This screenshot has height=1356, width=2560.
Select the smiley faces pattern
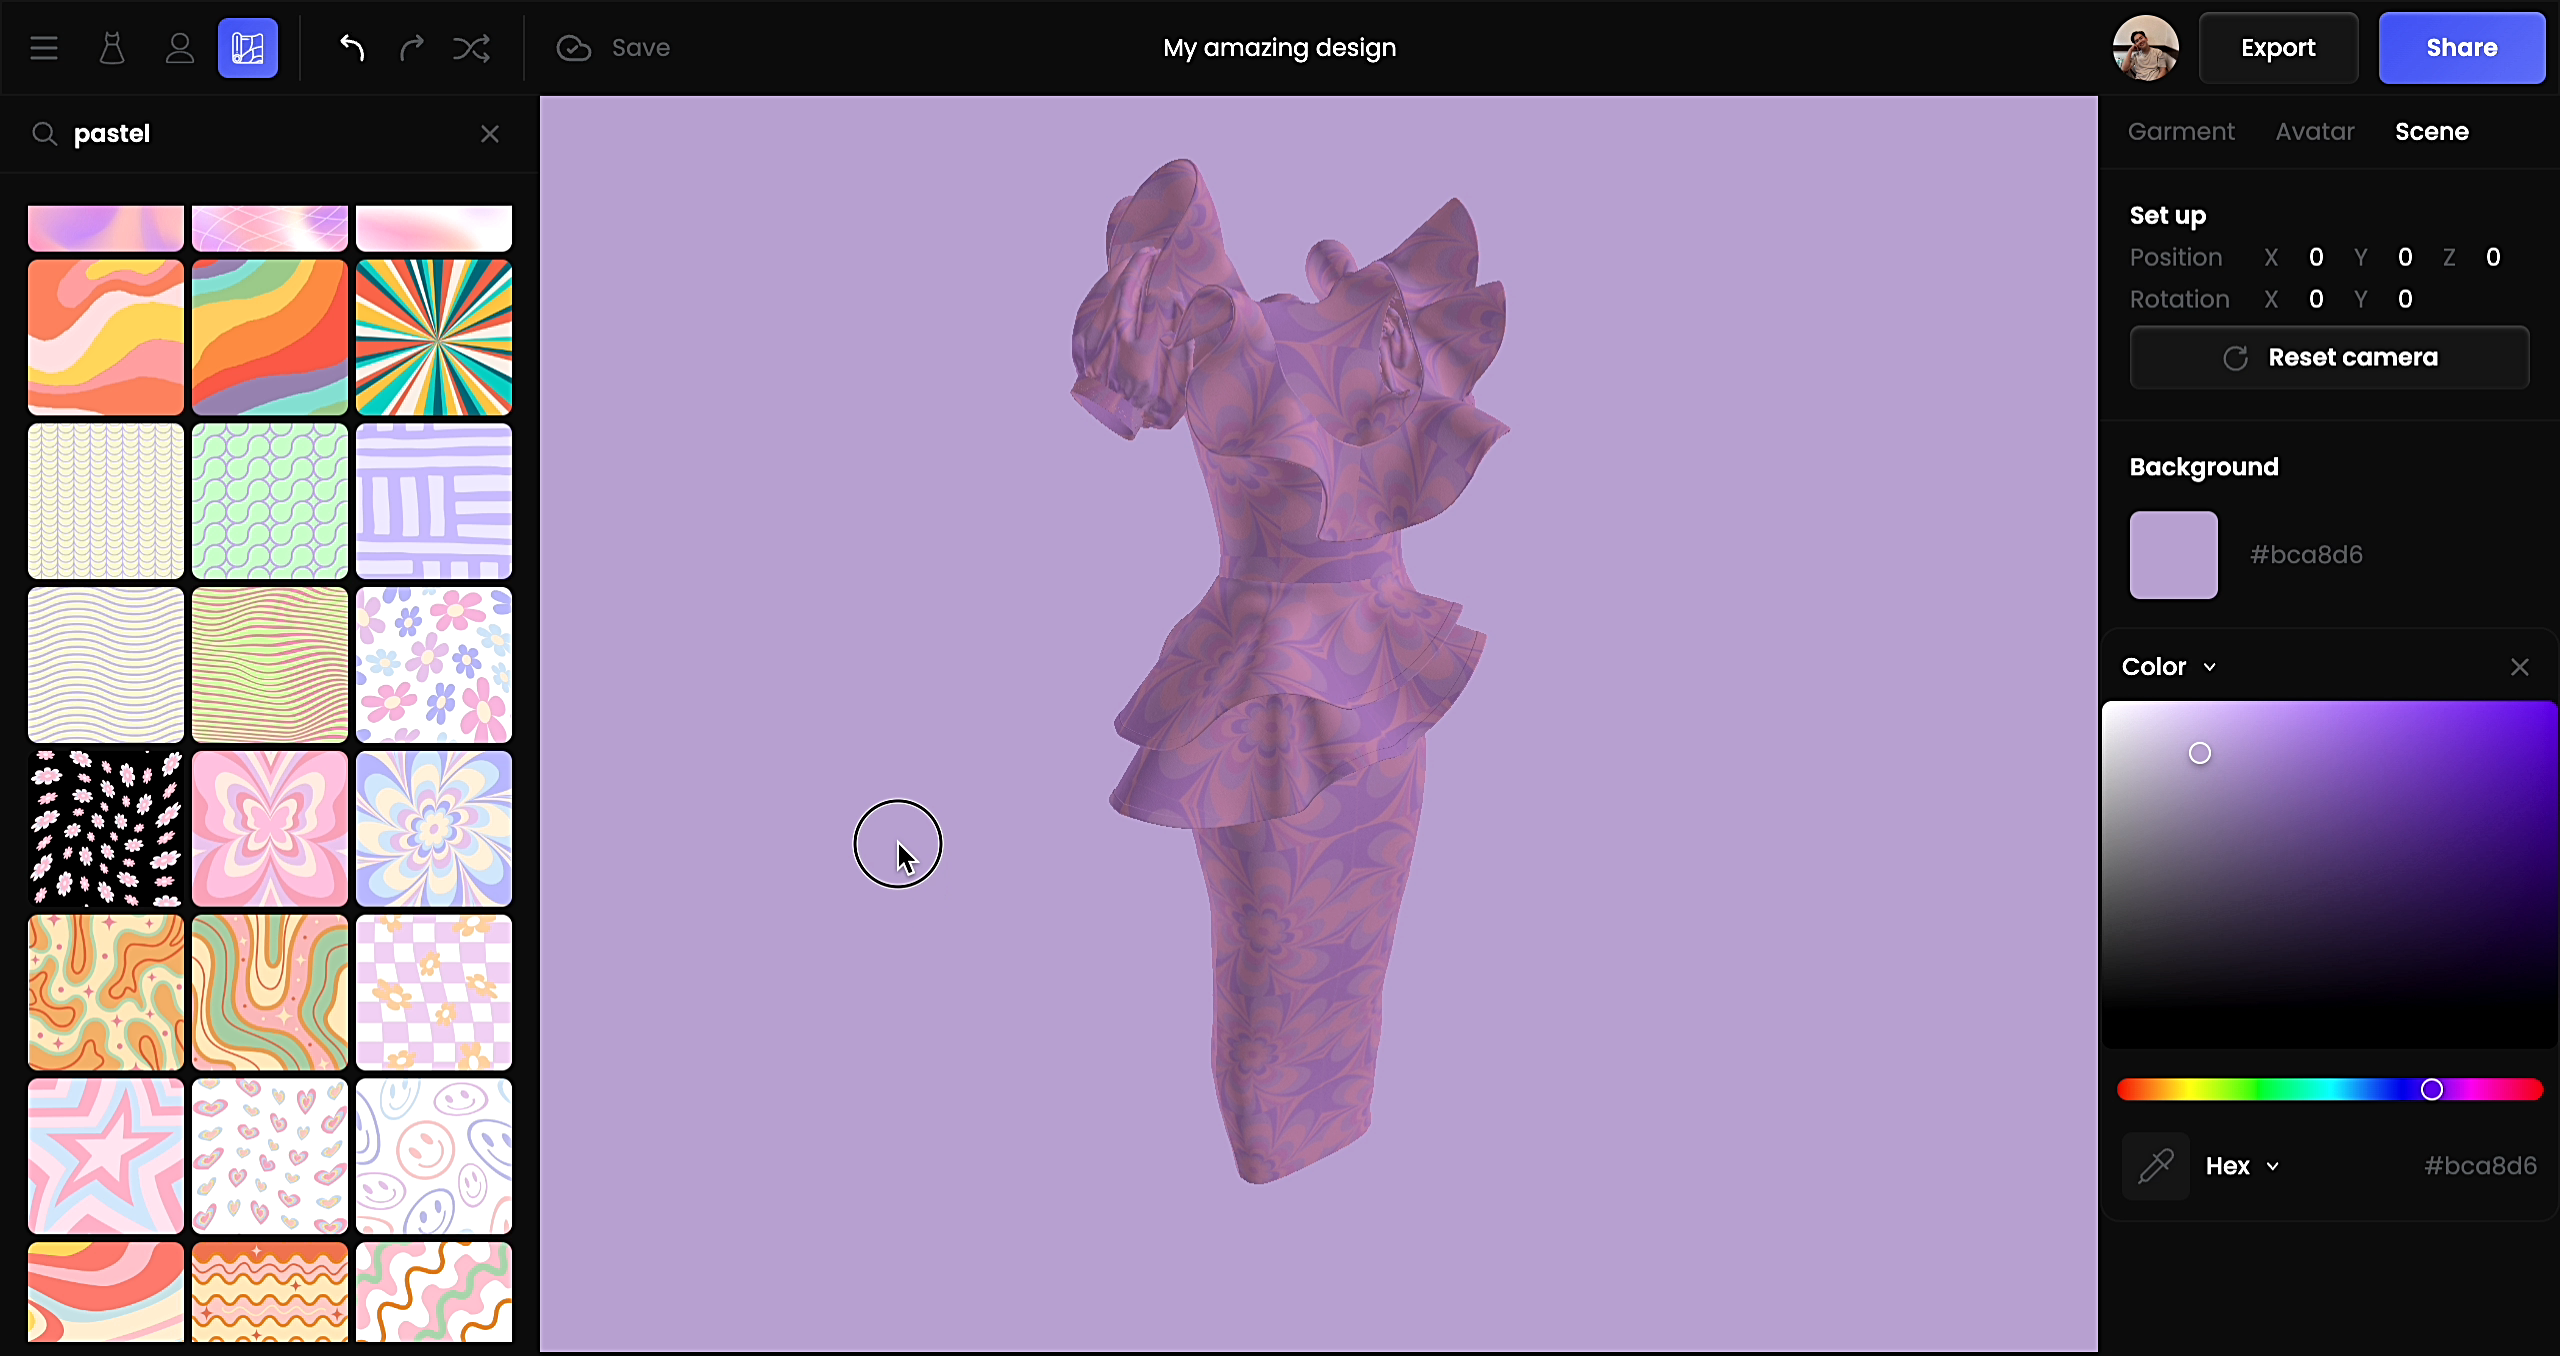(x=434, y=1156)
